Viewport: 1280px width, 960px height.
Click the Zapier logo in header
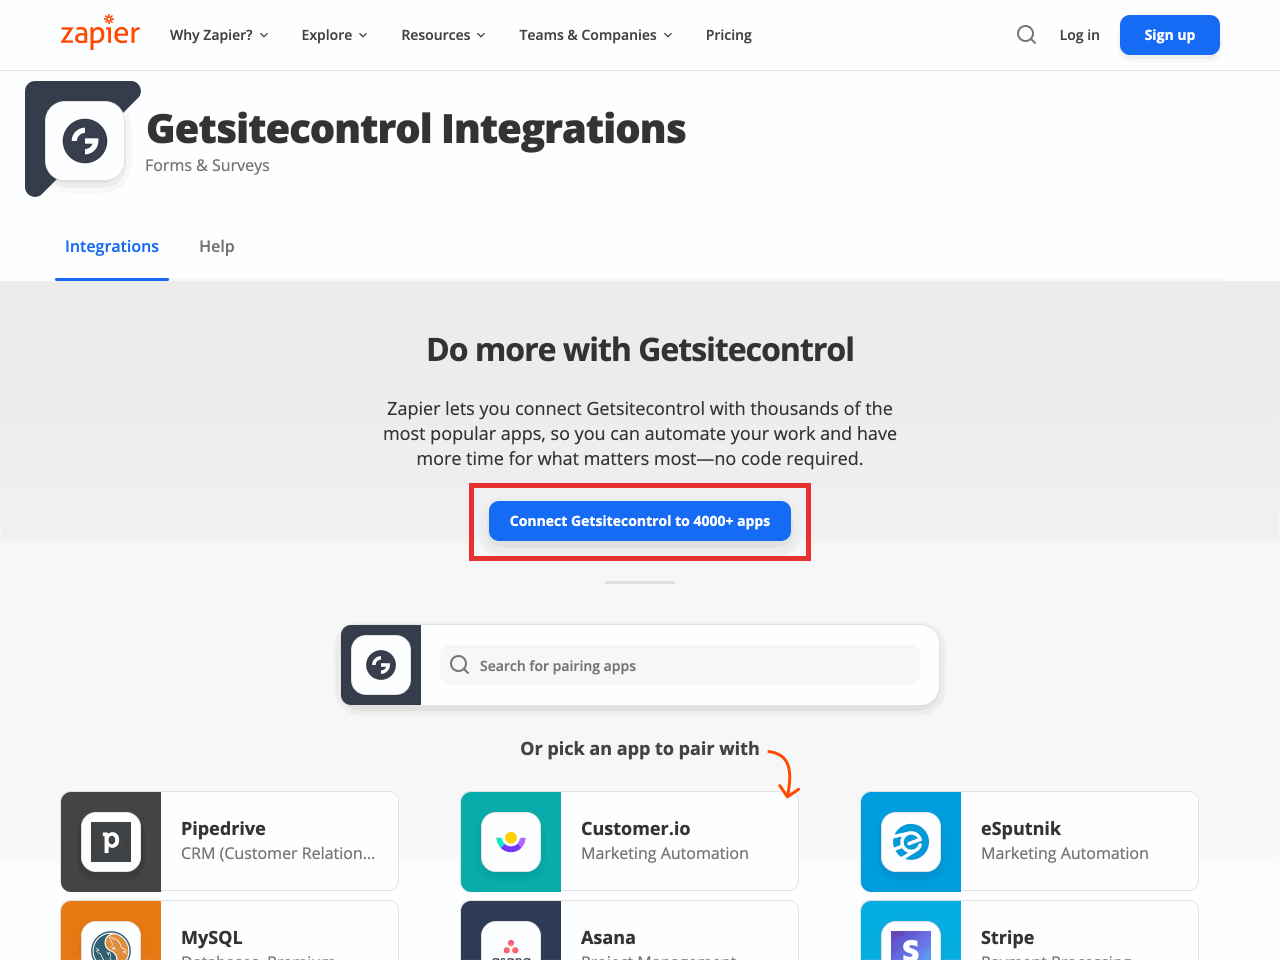100,33
